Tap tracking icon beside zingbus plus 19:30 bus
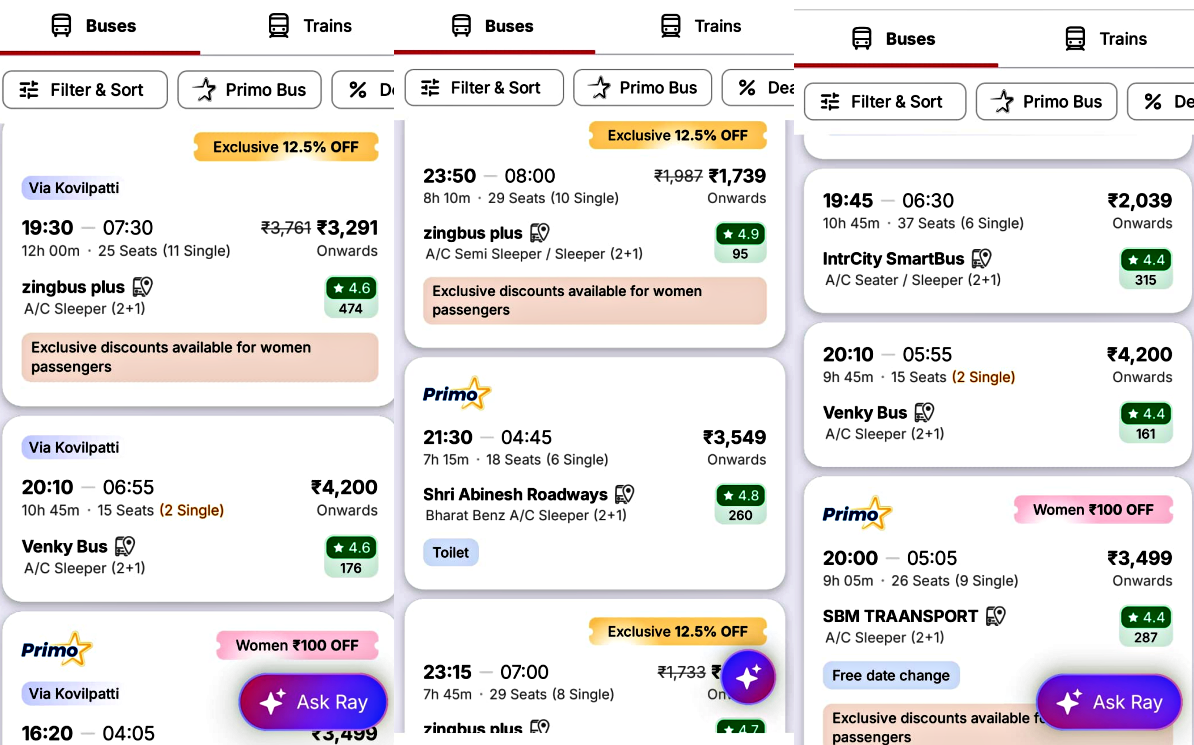The width and height of the screenshot is (1194, 745). coord(142,287)
